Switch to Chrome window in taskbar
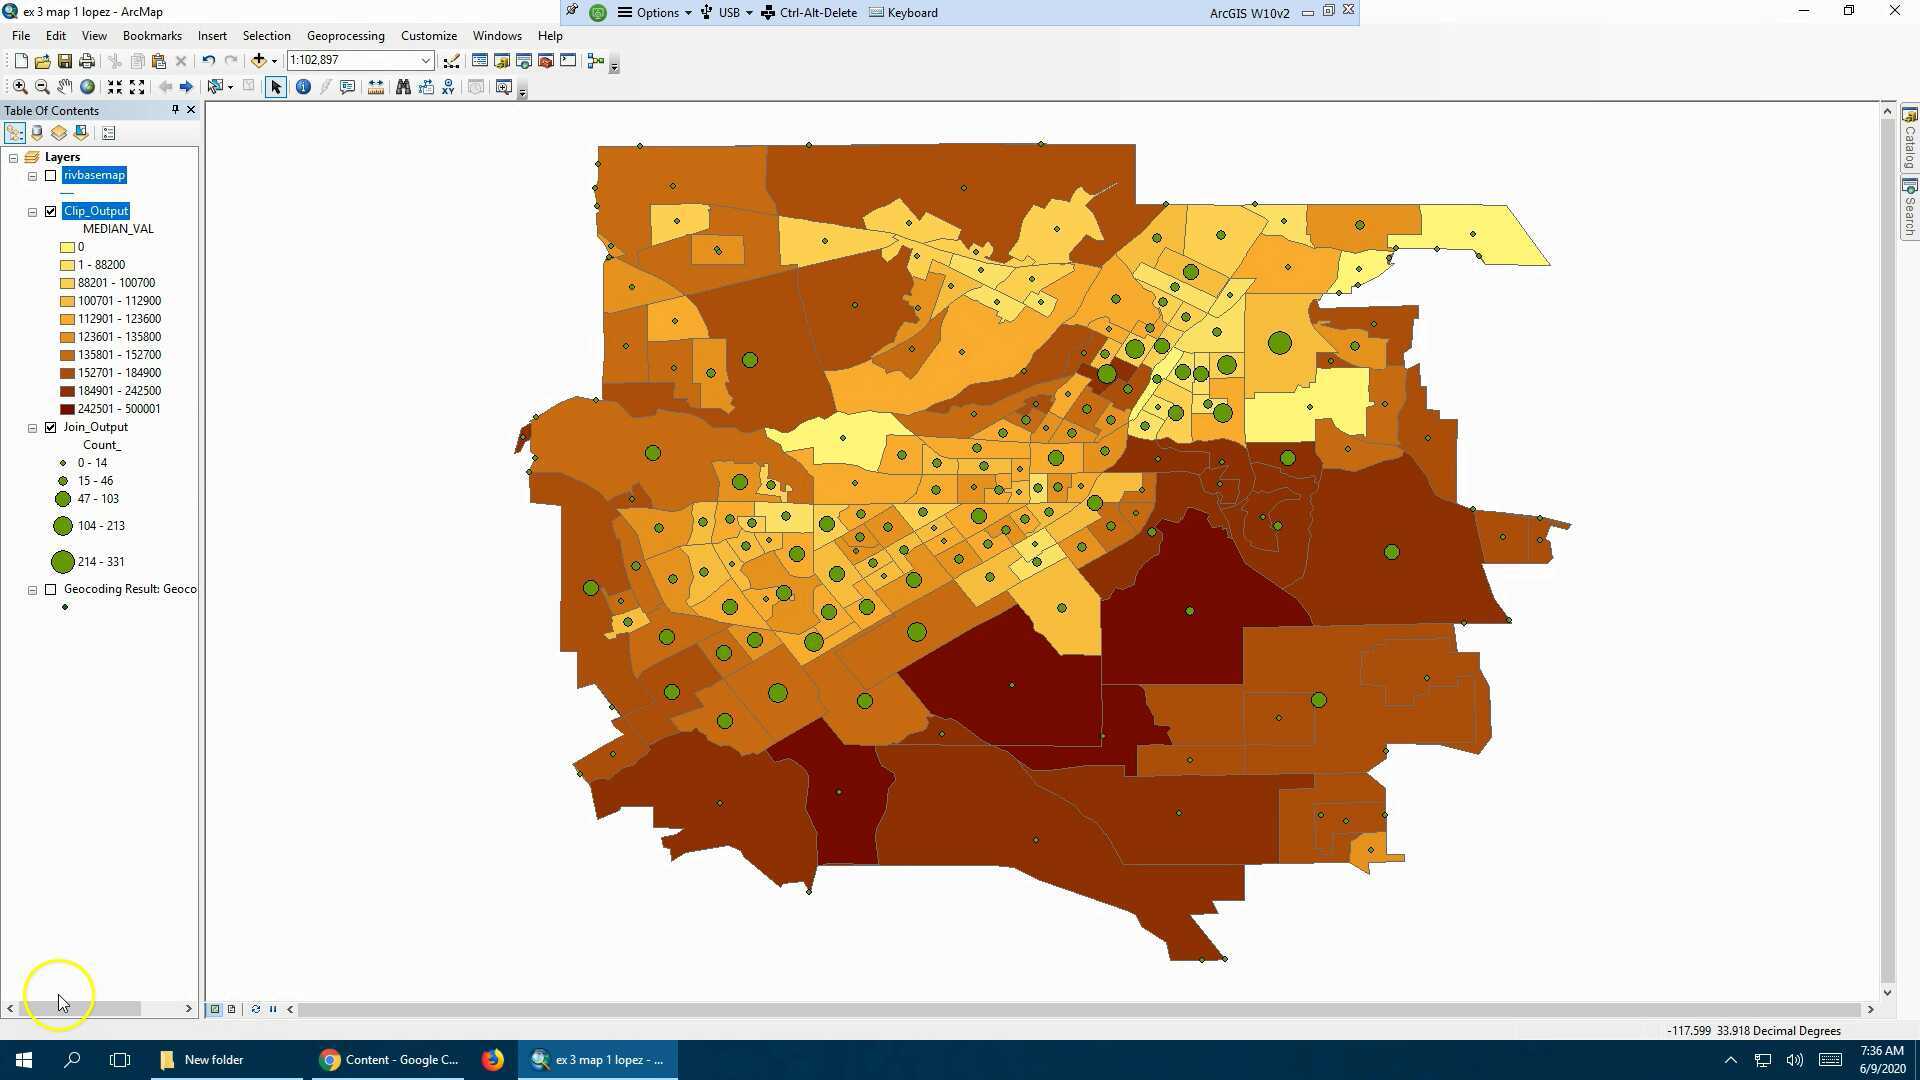Screen dimensions: 1920x1080 click(390, 1060)
